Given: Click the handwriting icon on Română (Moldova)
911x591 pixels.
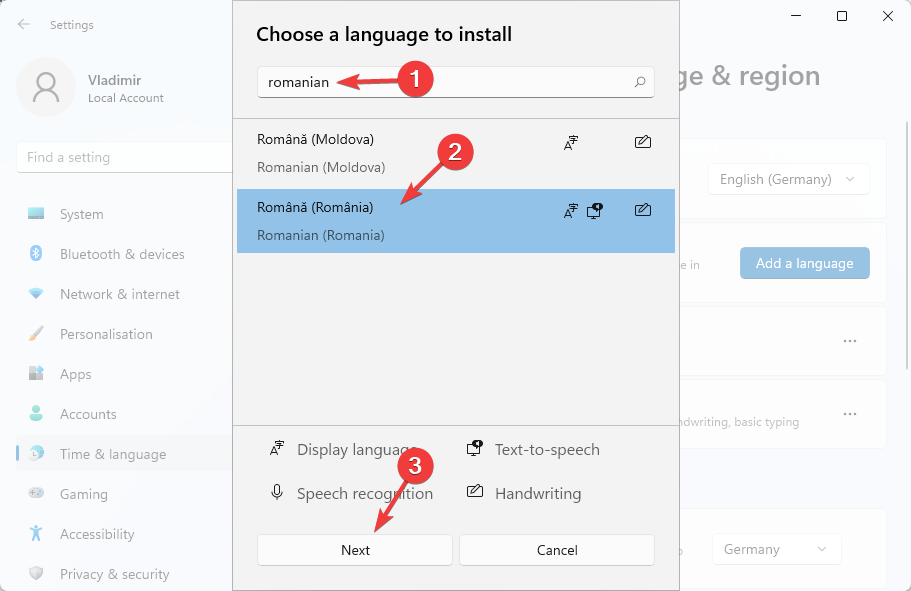Looking at the screenshot, I should pyautogui.click(x=643, y=142).
